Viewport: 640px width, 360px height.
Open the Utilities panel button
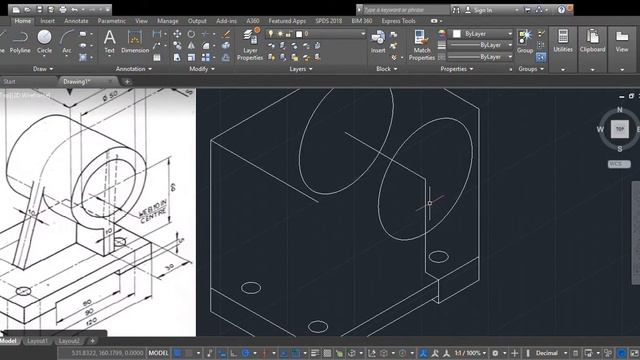click(563, 41)
